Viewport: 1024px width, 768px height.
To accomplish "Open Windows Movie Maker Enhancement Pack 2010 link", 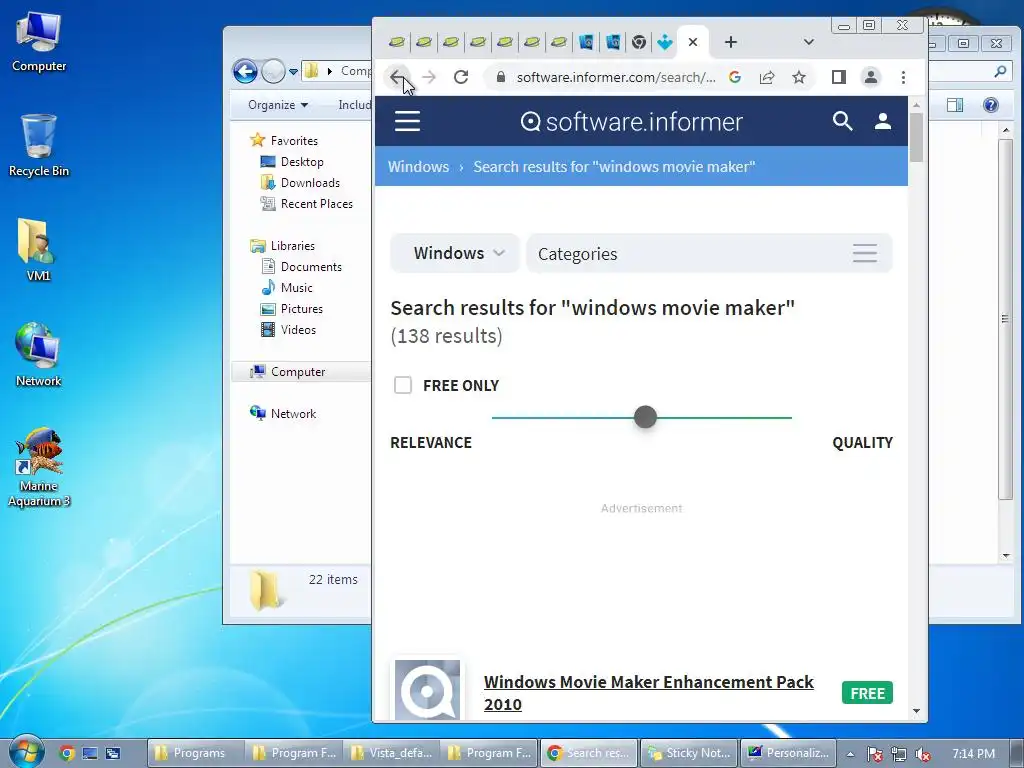I will point(648,693).
